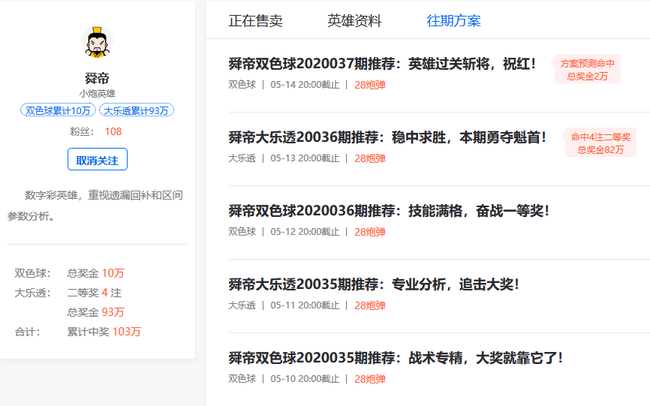
Task: Click 大乐透 总奖金 93万 stat
Action: [95, 312]
